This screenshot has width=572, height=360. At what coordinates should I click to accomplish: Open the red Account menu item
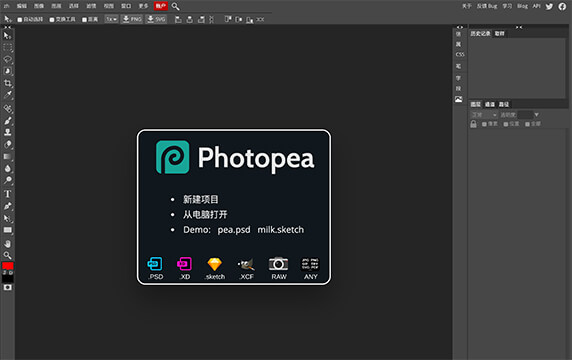point(161,6)
